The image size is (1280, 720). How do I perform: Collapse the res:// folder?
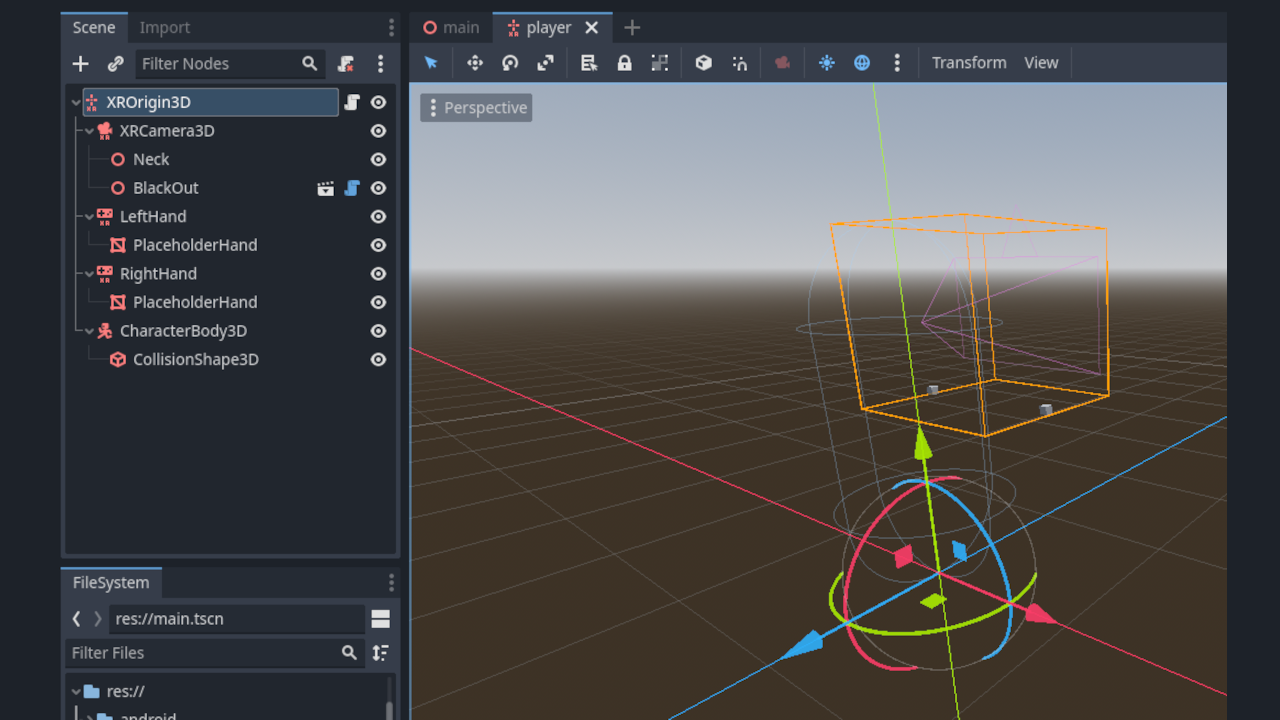(x=76, y=691)
